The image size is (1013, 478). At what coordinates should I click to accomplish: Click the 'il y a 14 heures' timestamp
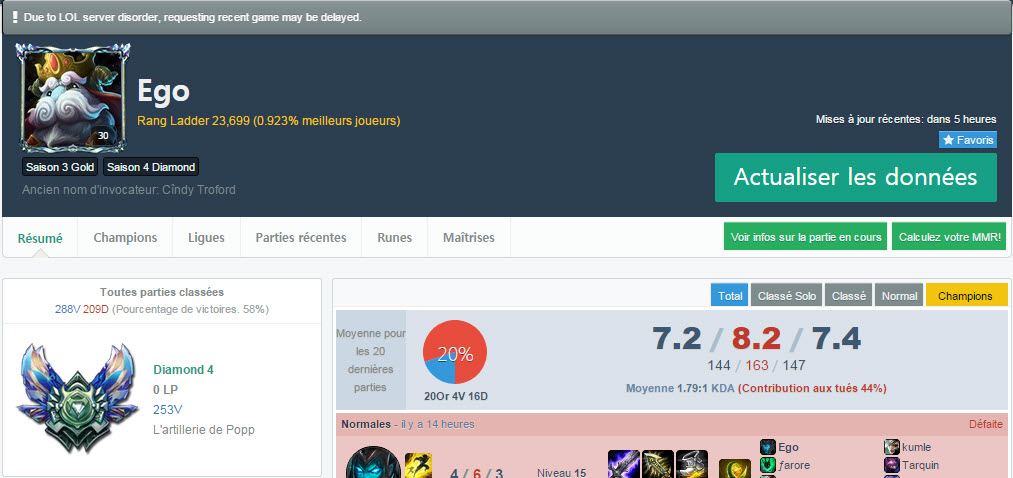coord(438,424)
